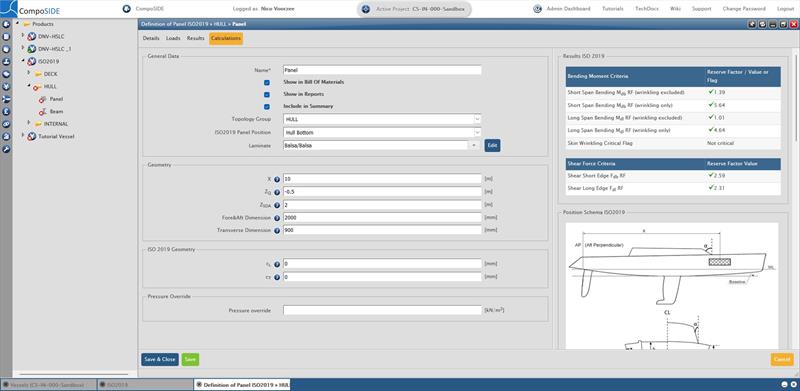This screenshot has width=800, height=391.
Task: Toggle Include in Summary checkbox
Action: tap(266, 107)
